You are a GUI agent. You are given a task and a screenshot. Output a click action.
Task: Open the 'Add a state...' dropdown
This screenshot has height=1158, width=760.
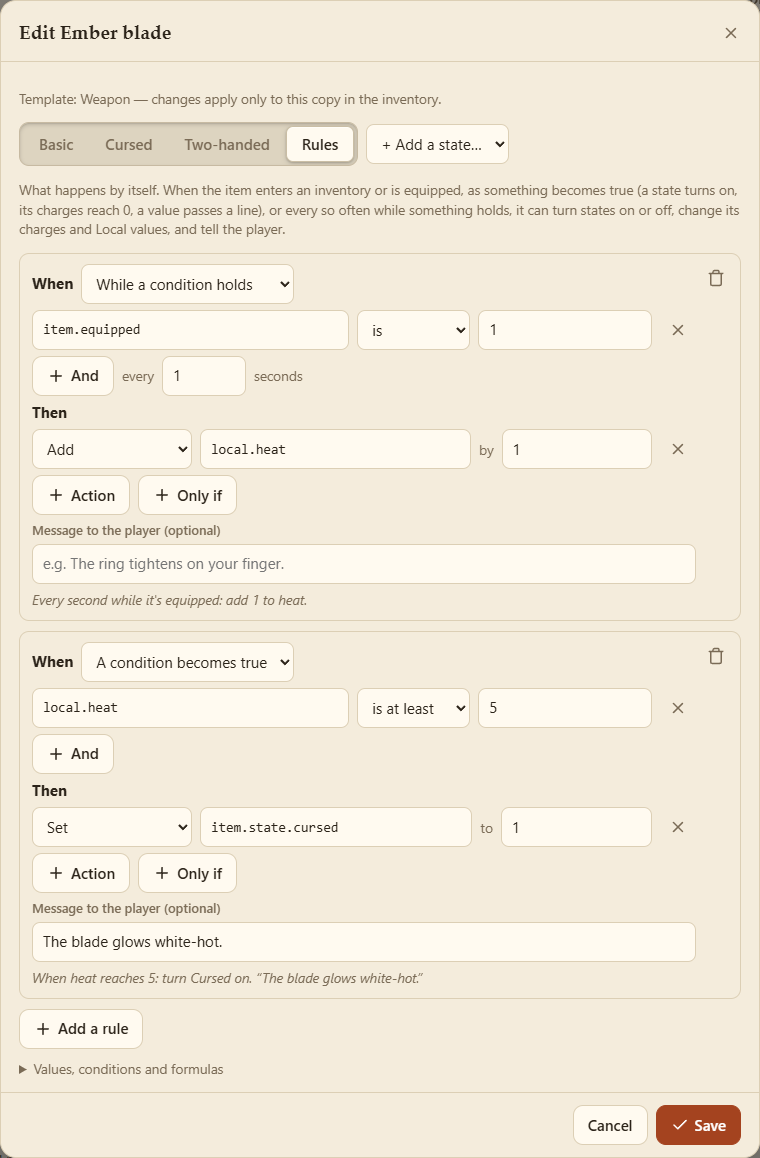pos(437,145)
